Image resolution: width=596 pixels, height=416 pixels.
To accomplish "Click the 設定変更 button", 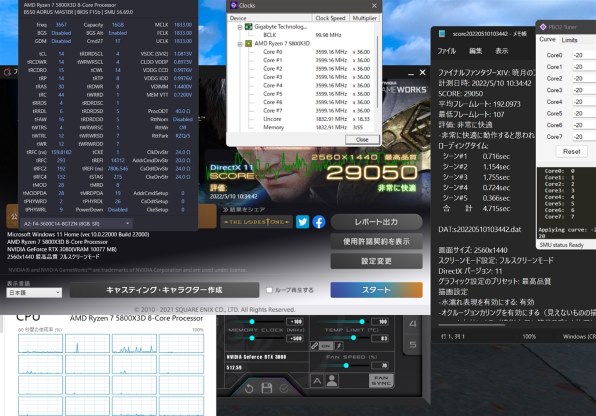I will (x=376, y=261).
